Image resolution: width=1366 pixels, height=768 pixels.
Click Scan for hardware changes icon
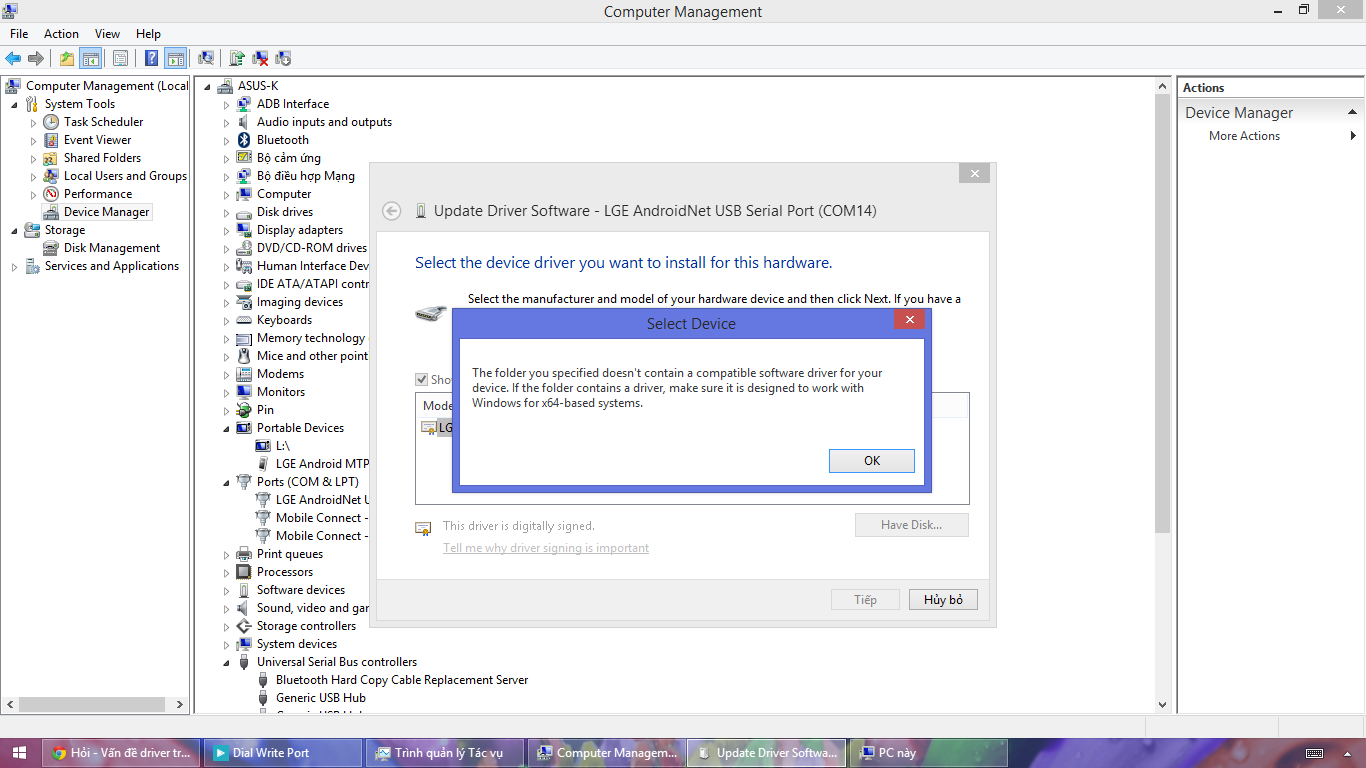(206, 58)
